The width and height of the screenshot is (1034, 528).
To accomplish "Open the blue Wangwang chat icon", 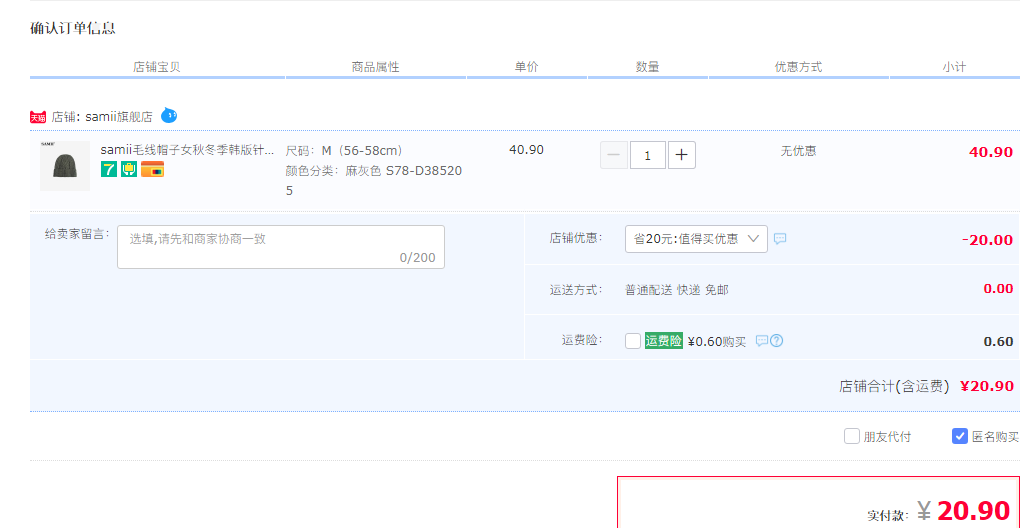I will 169,115.
